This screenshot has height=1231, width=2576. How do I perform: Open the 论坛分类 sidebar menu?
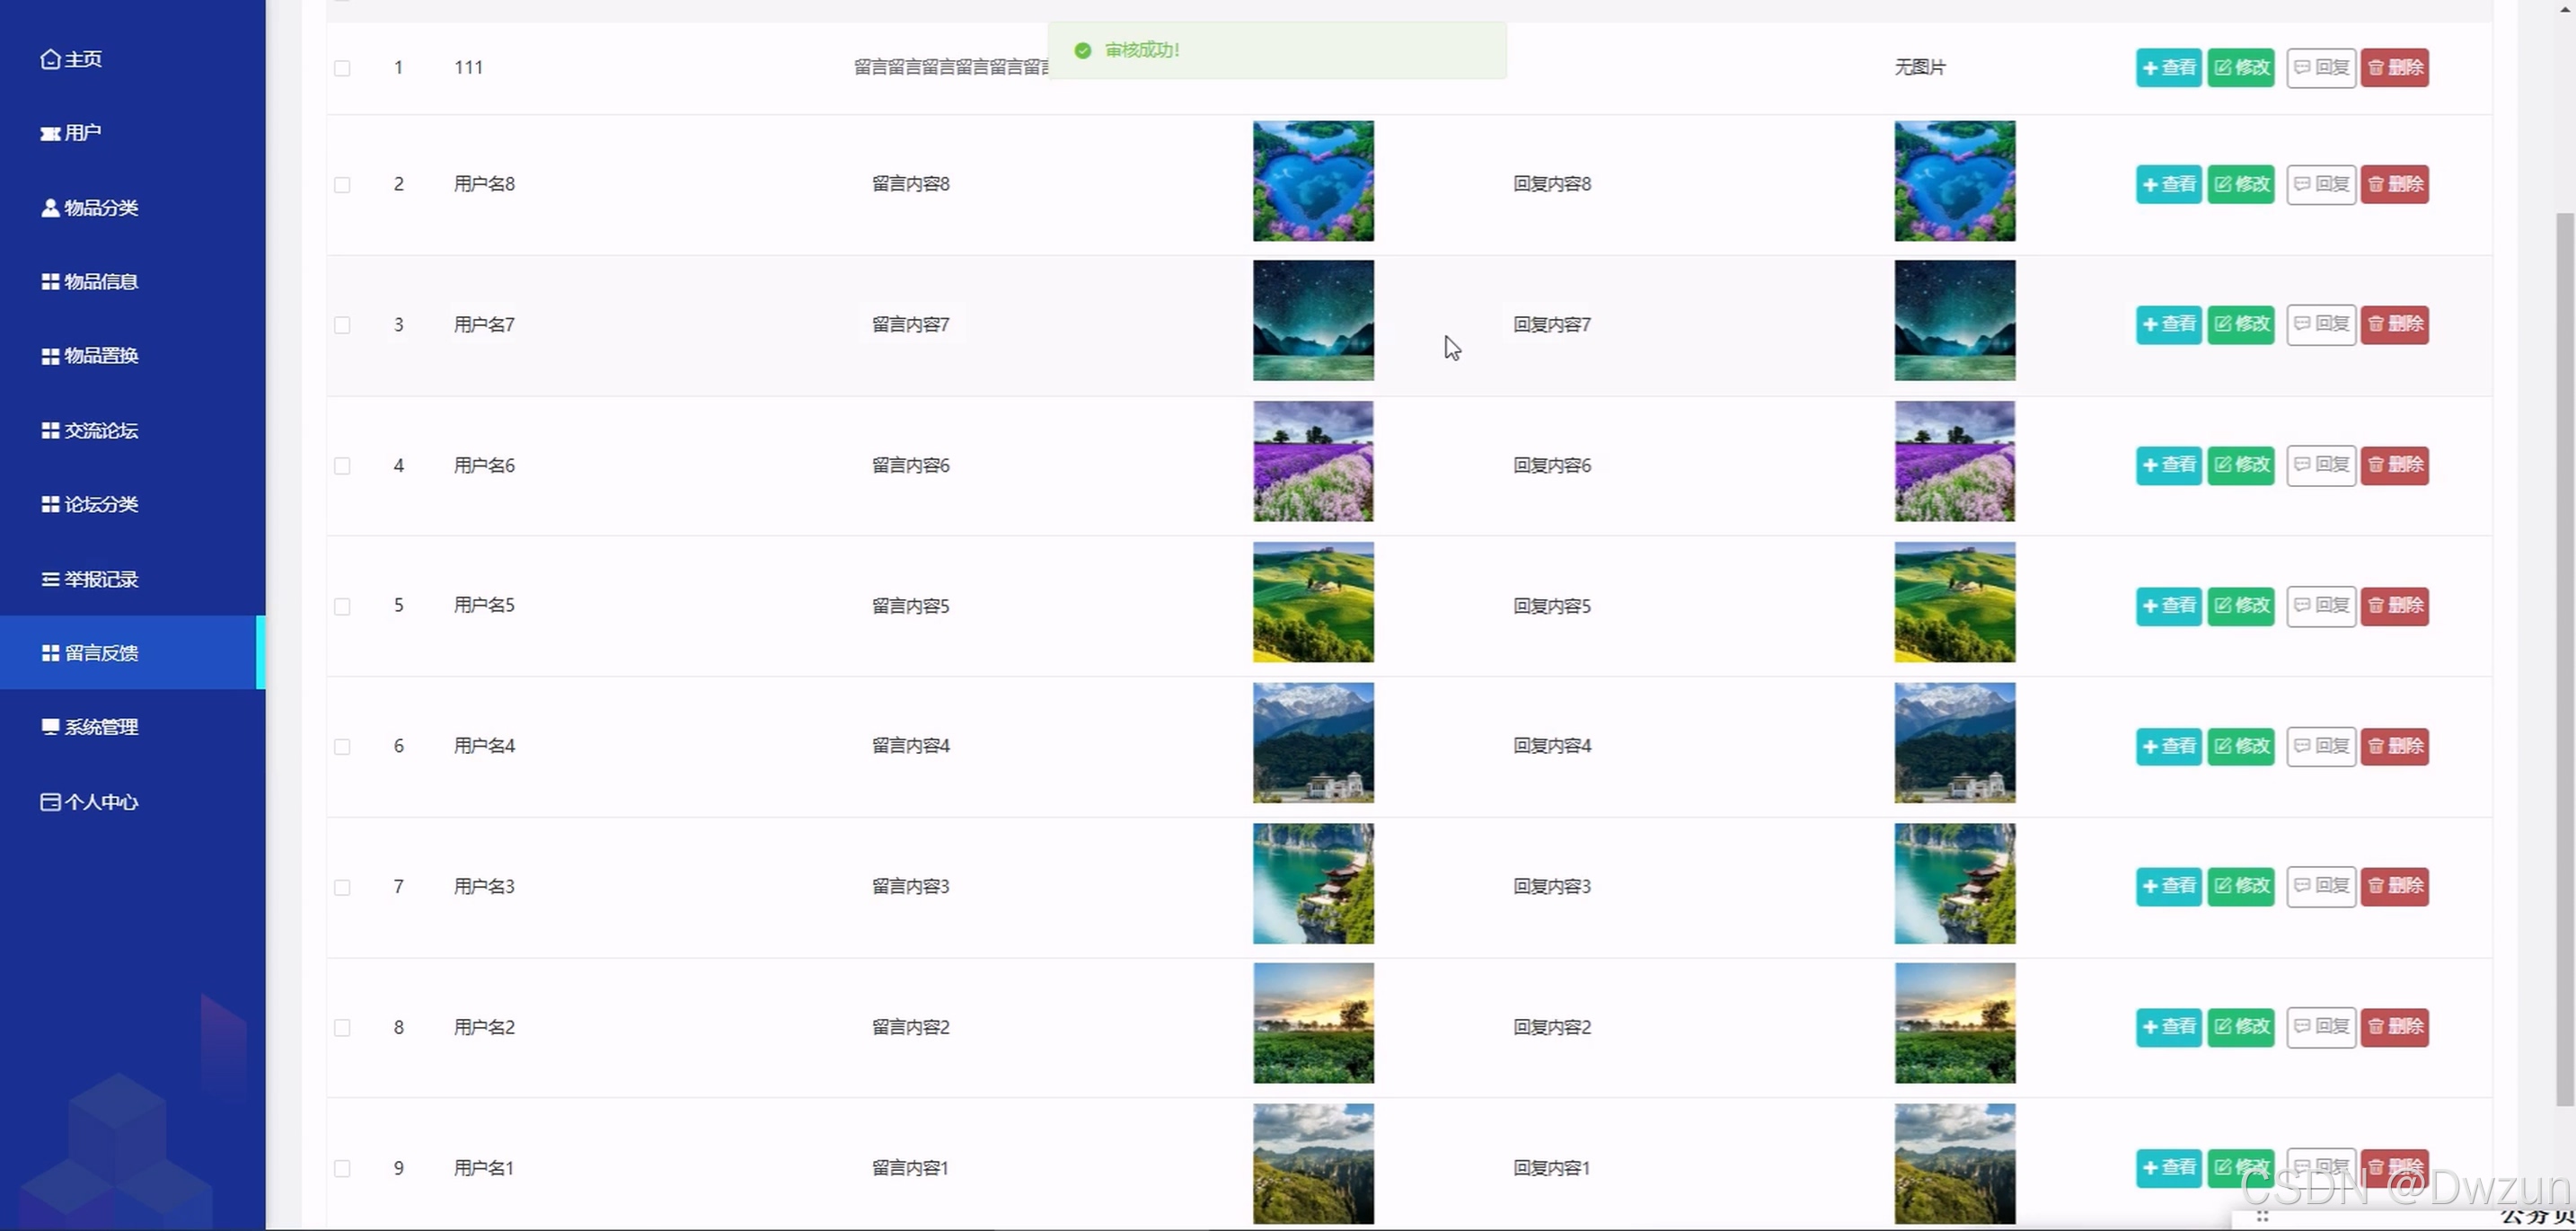tap(100, 504)
